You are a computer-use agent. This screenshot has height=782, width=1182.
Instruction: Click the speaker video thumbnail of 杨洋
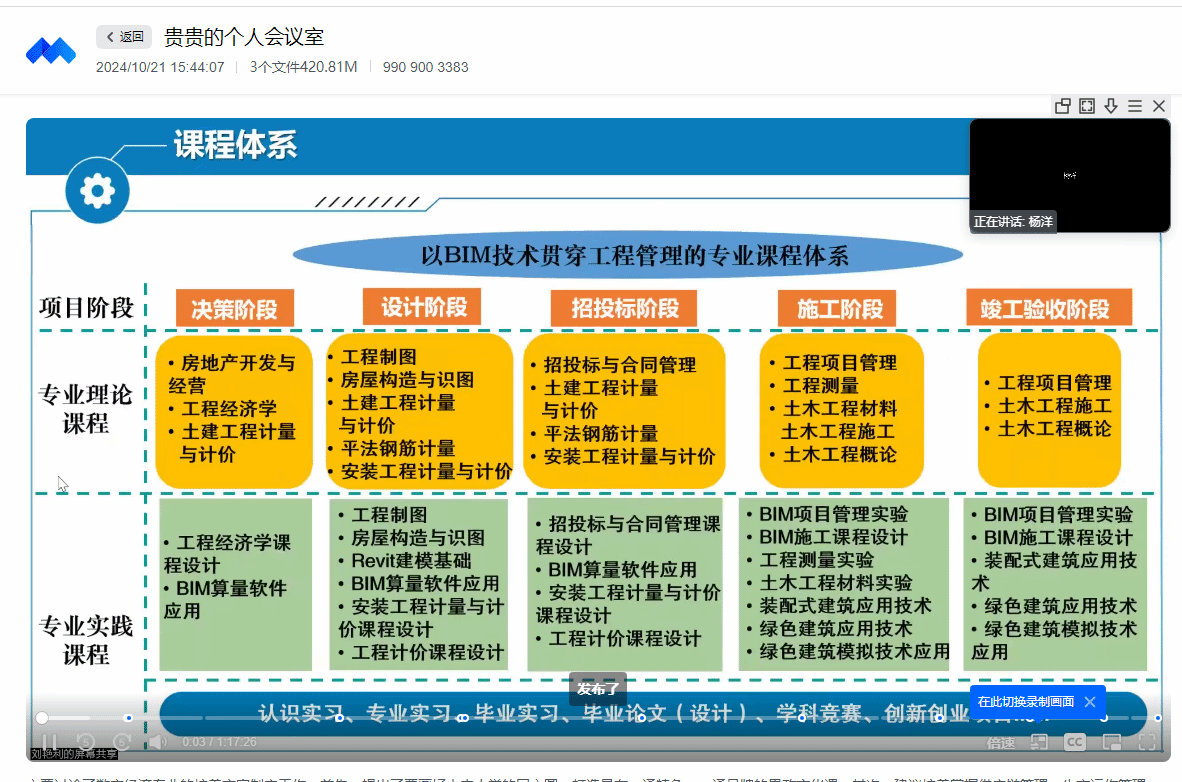[1069, 175]
